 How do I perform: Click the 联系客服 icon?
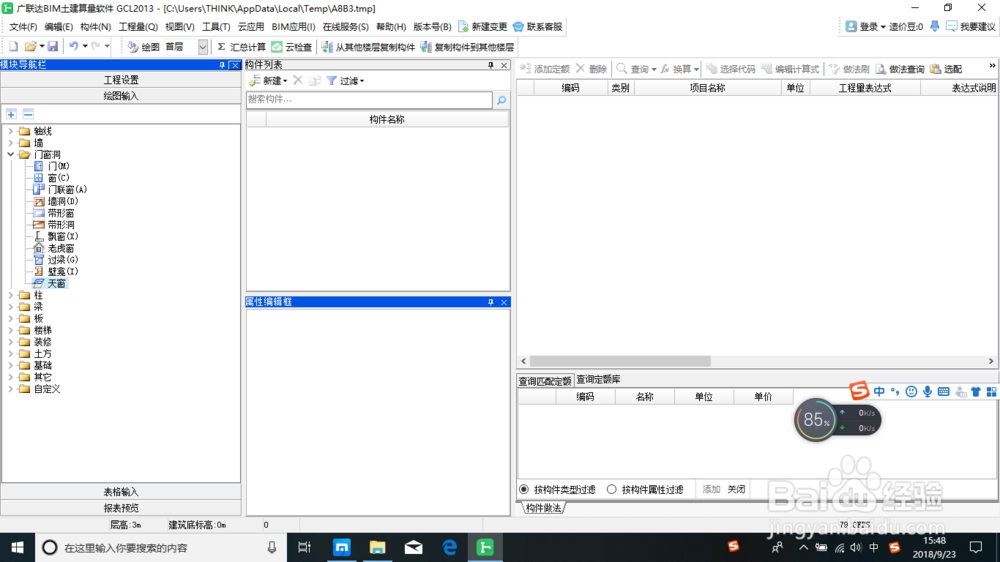(x=518, y=26)
